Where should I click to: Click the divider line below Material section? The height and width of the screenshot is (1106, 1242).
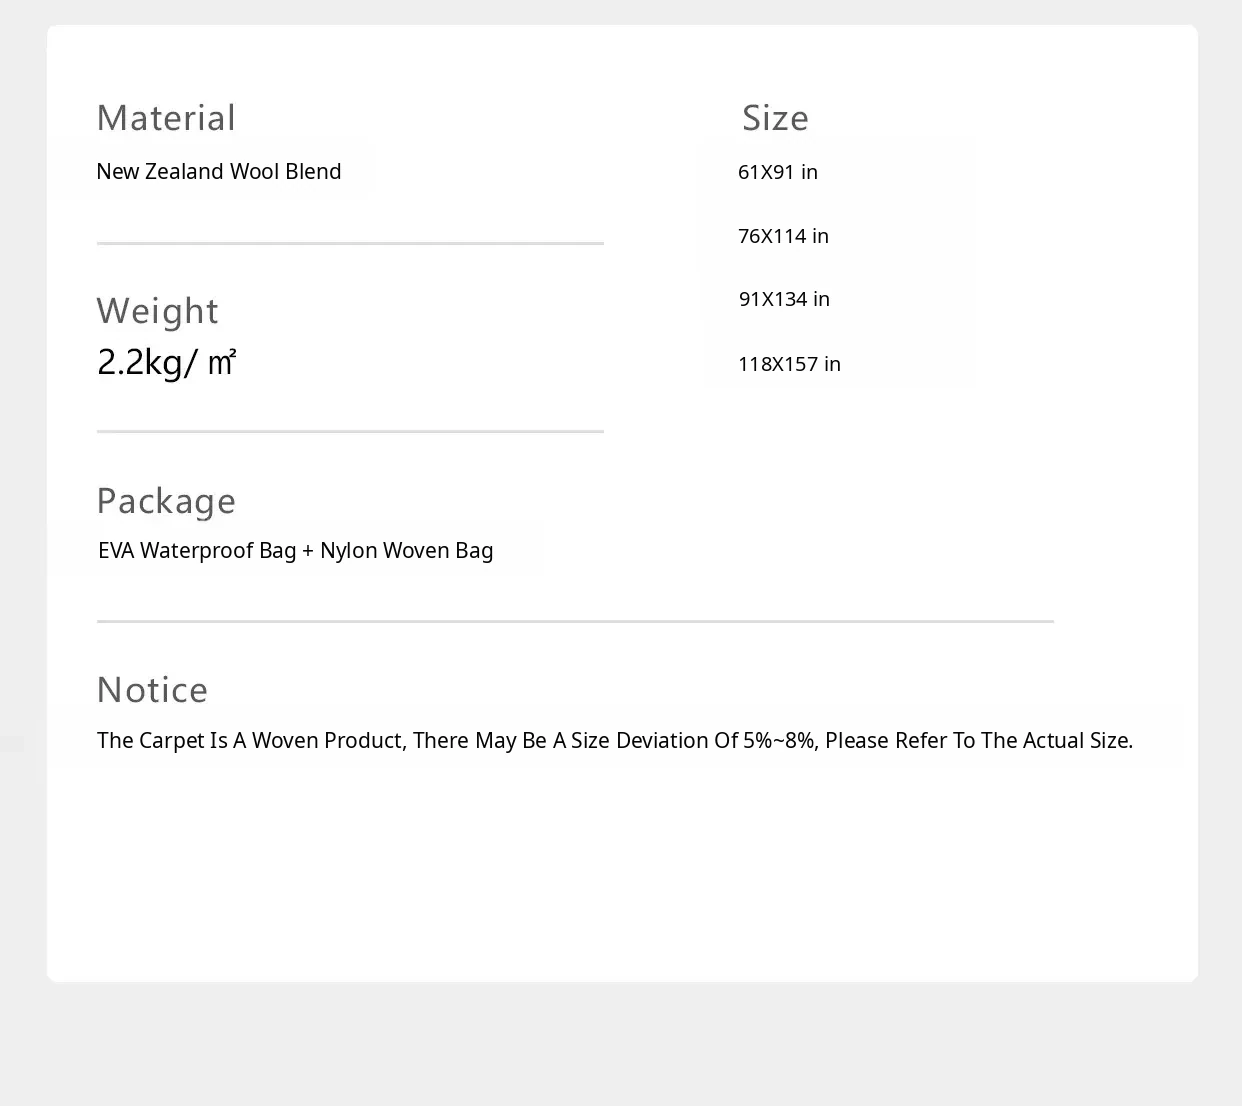pyautogui.click(x=350, y=243)
